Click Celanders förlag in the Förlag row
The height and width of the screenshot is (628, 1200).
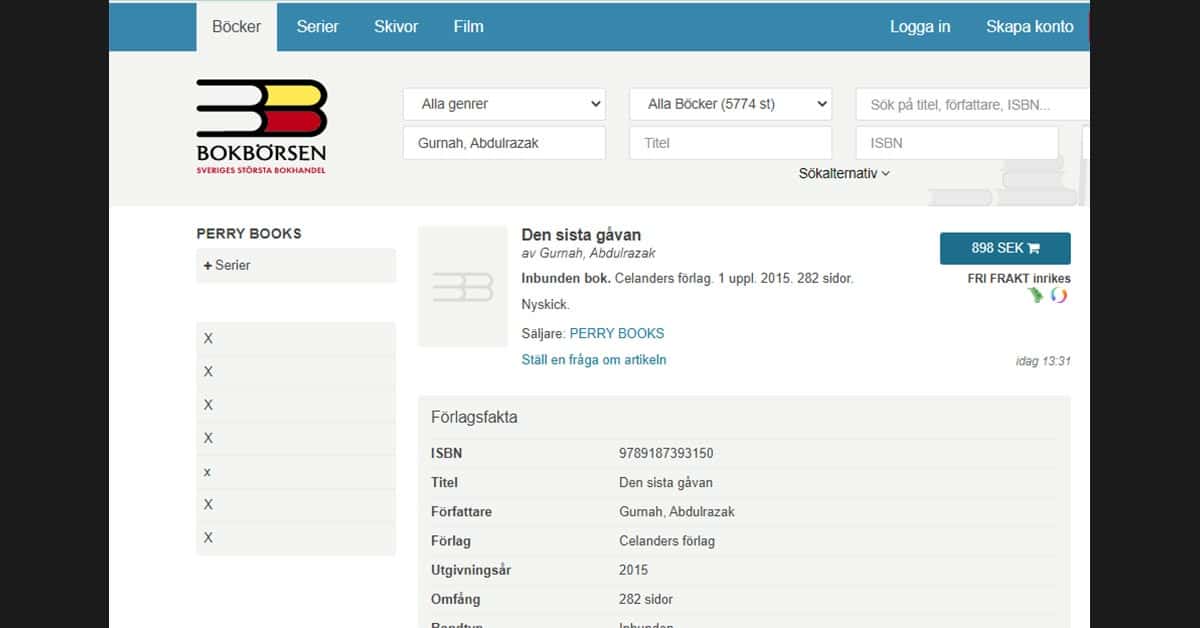click(667, 541)
